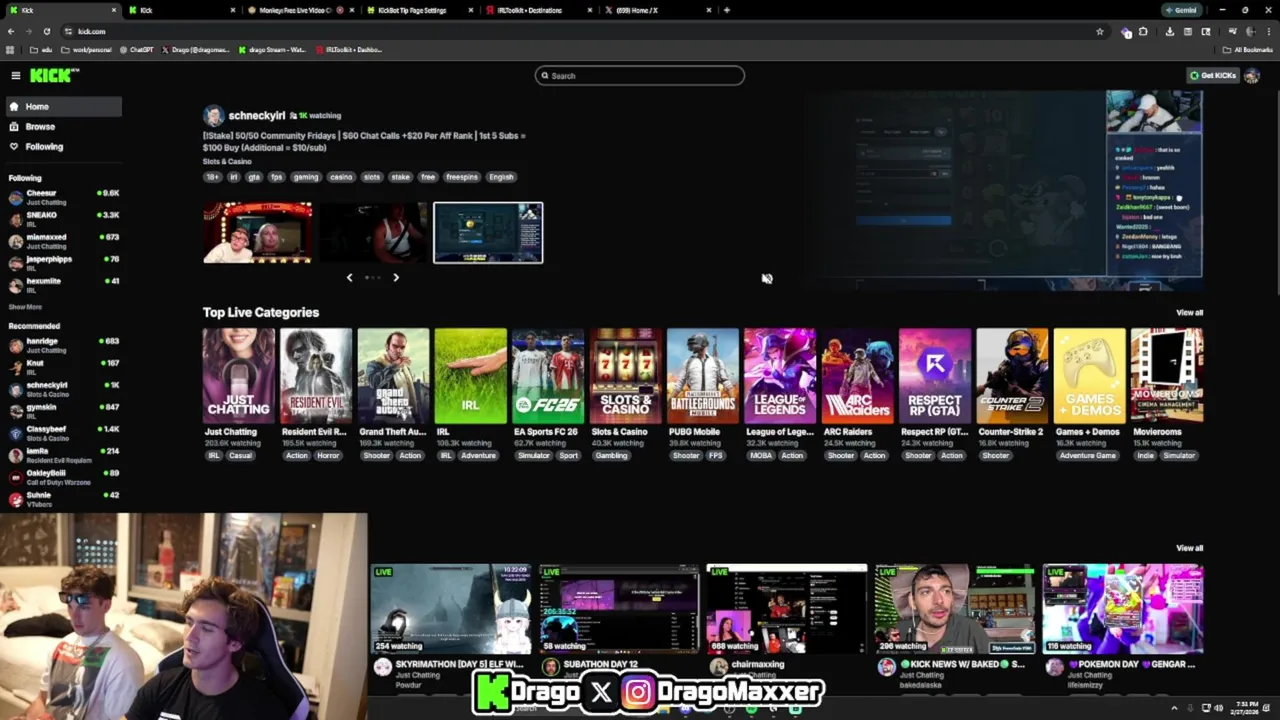Open the Slots & Casino category card
The height and width of the screenshot is (720, 1280).
(625, 376)
